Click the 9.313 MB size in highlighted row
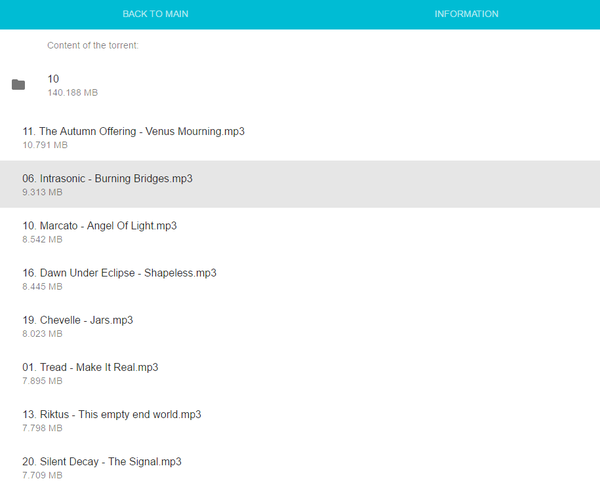 click(42, 193)
